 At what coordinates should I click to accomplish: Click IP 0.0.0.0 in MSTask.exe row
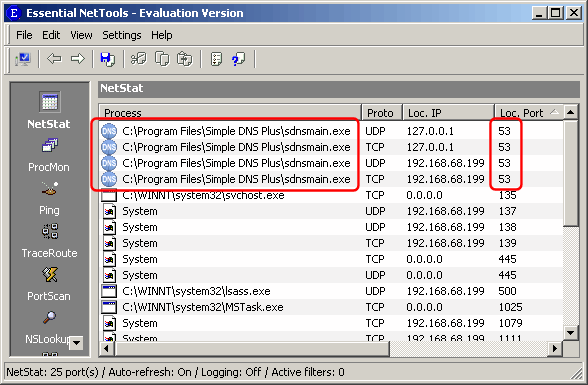424,307
